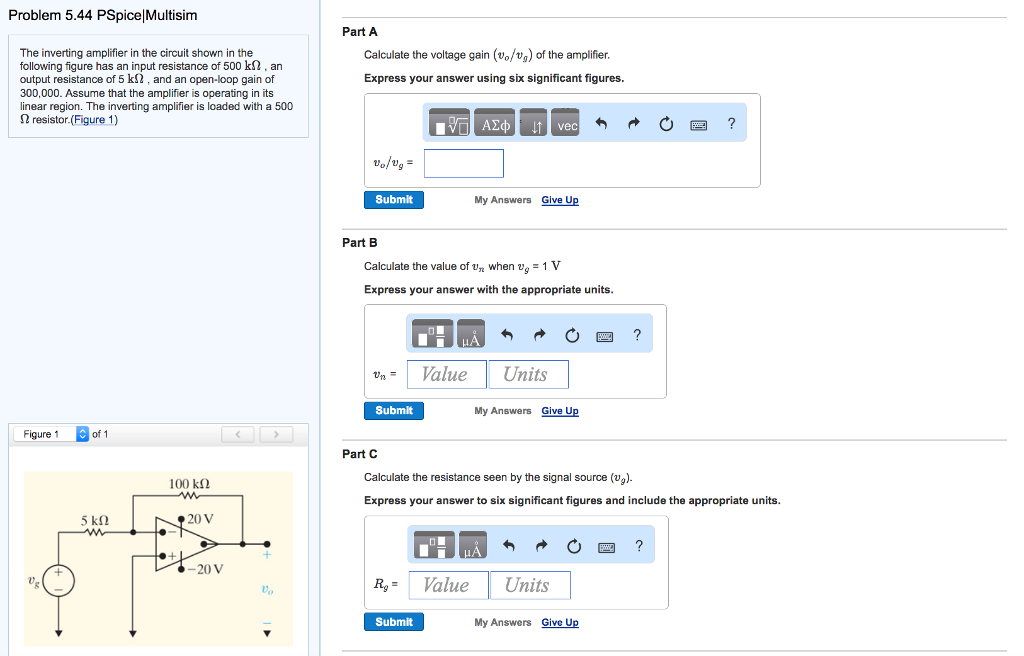Redo entry in Part B toolbar

pos(539,335)
